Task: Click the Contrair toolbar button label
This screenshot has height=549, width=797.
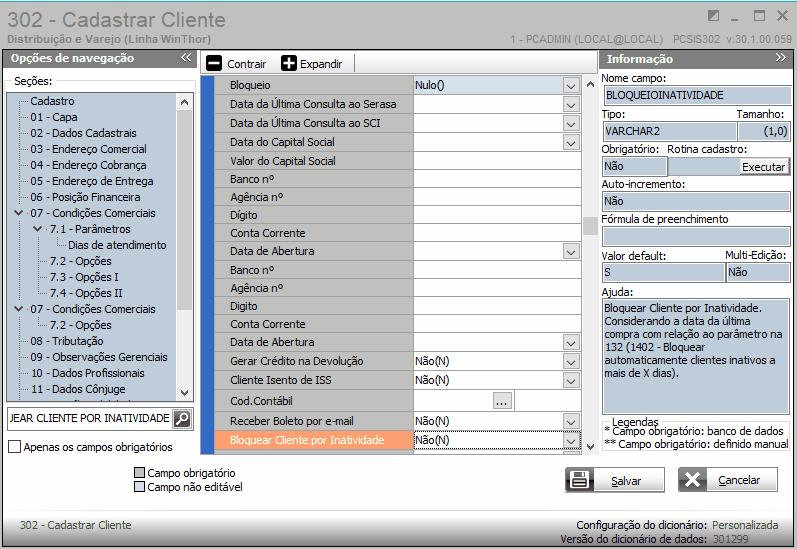Action: [x=247, y=64]
